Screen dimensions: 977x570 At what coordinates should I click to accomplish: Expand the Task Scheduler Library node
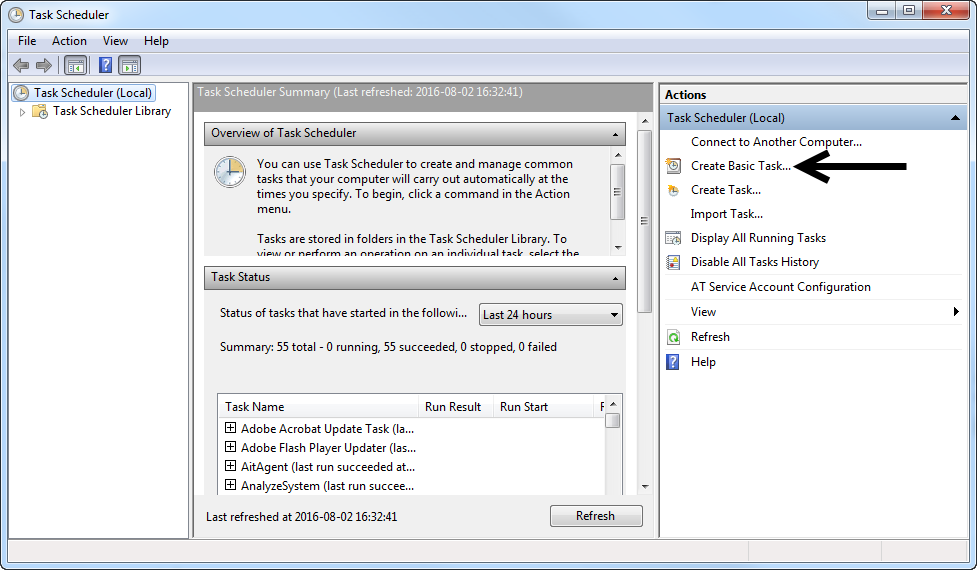[x=23, y=112]
